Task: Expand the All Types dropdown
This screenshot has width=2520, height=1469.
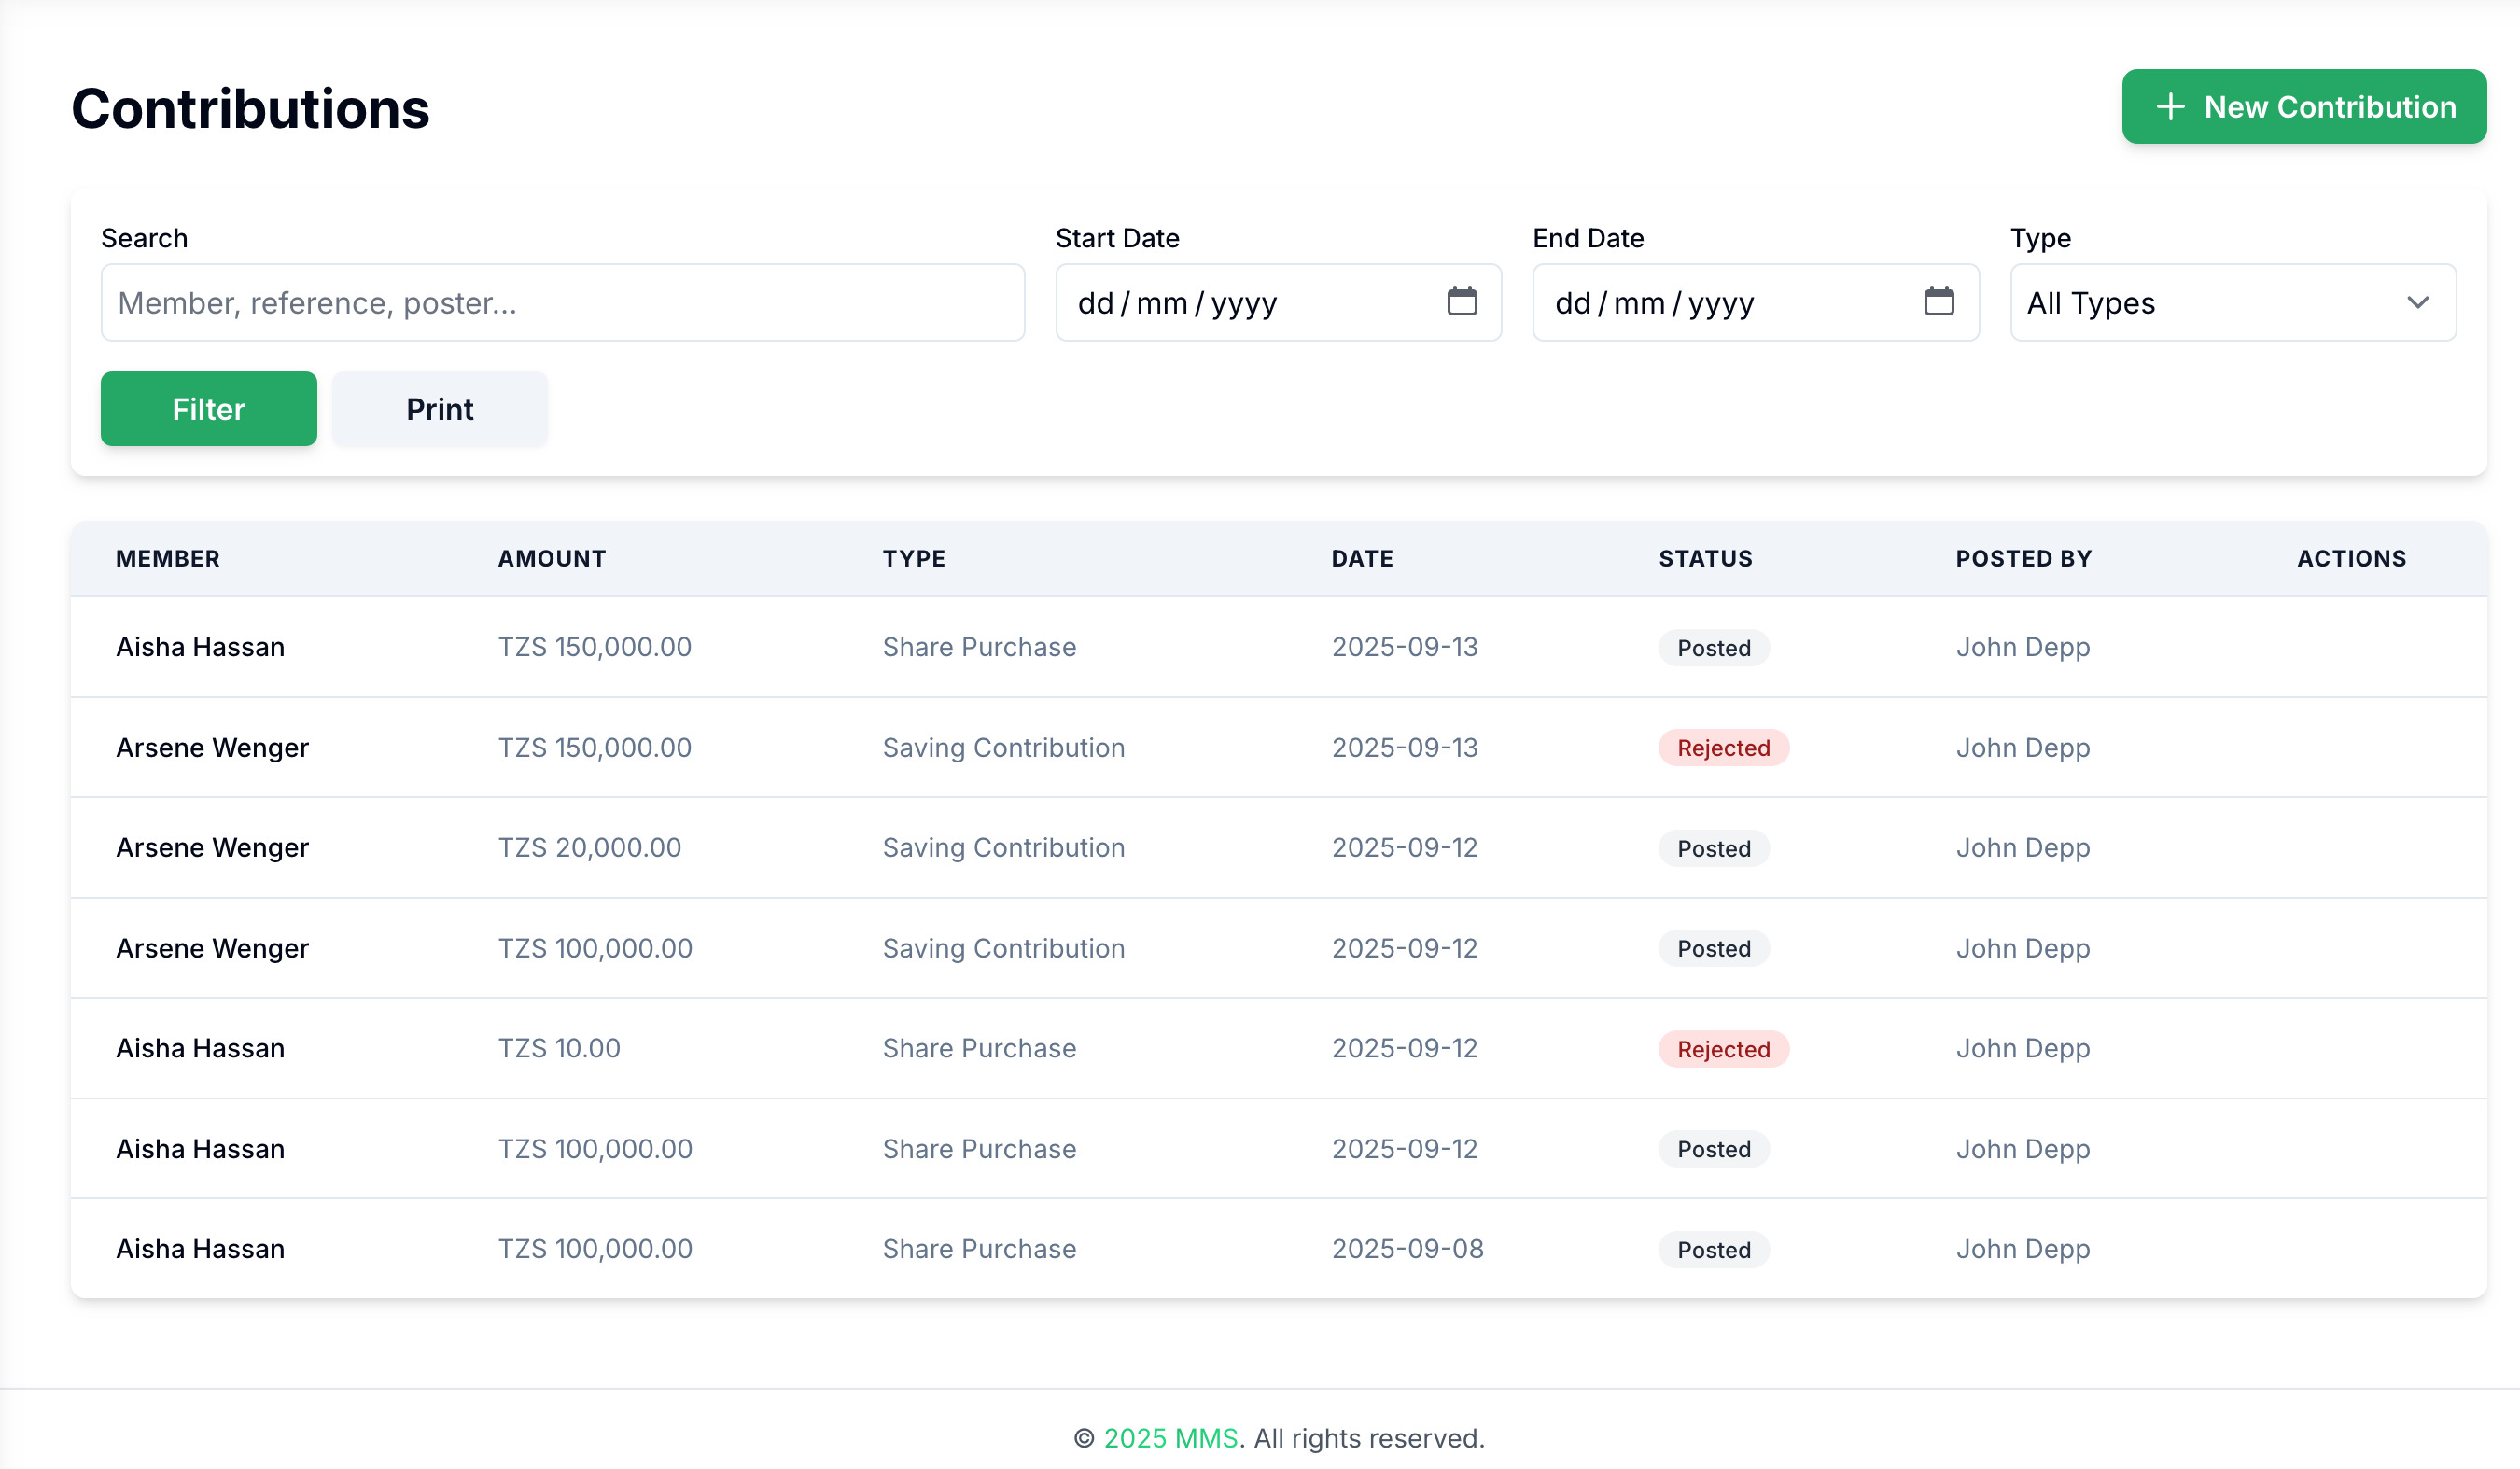Action: click(x=2233, y=303)
